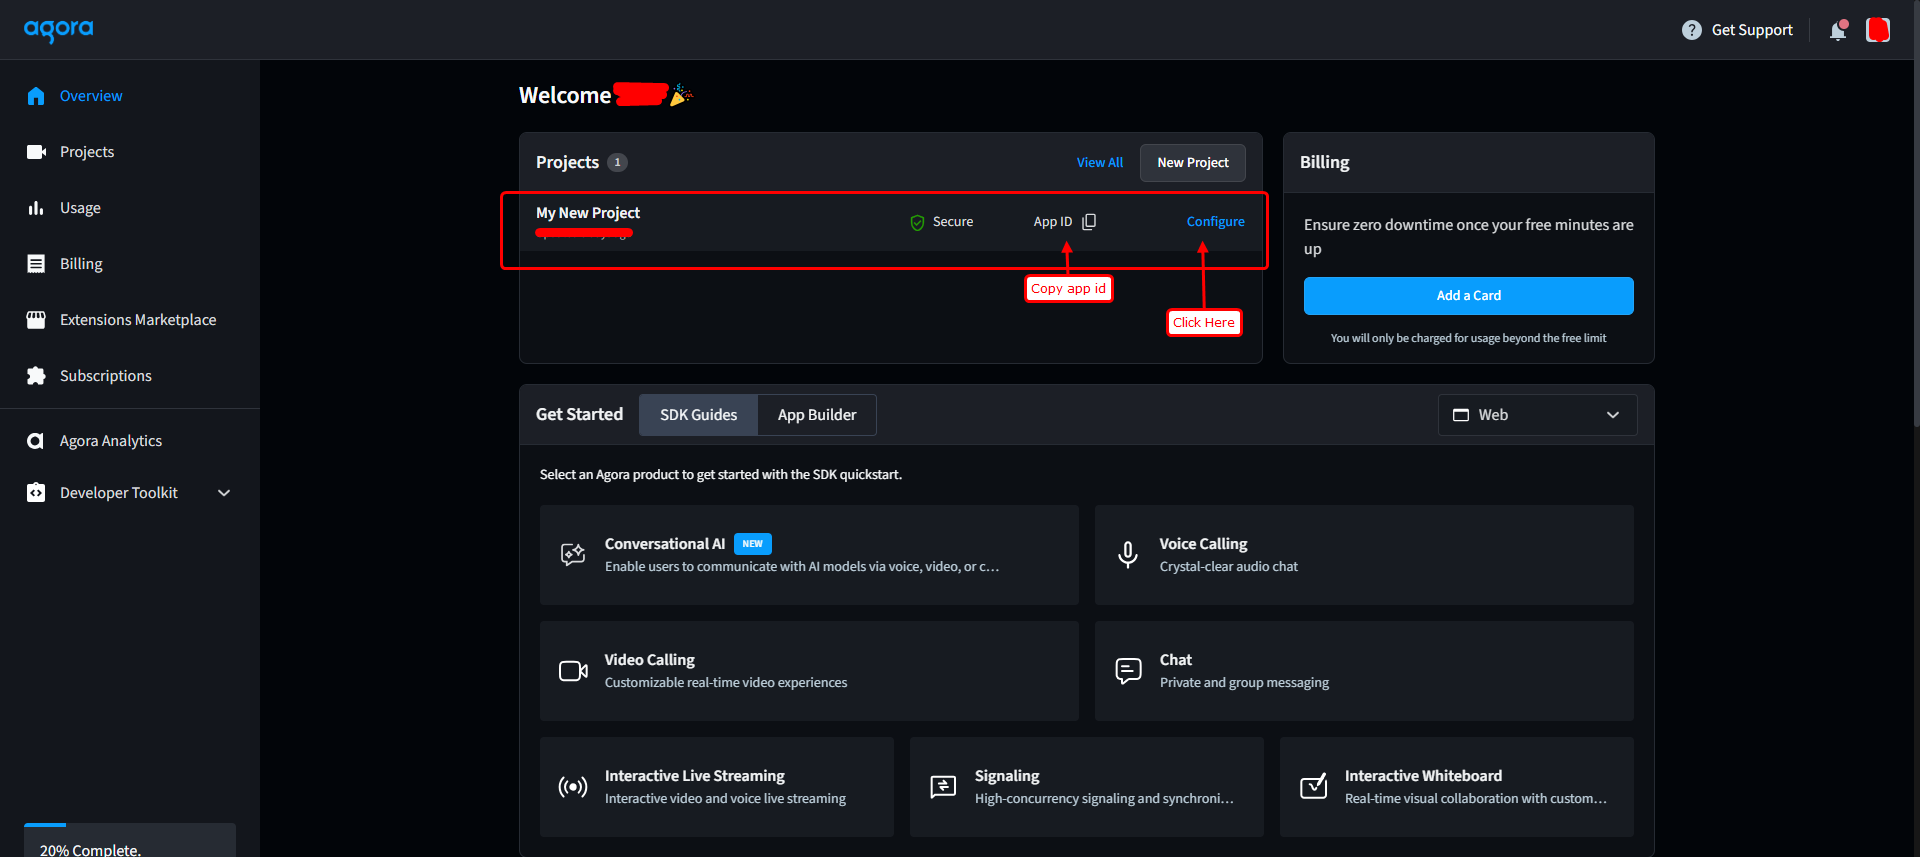Image resolution: width=1920 pixels, height=857 pixels.
Task: Expand the Developer Toolkit menu
Action: (224, 493)
